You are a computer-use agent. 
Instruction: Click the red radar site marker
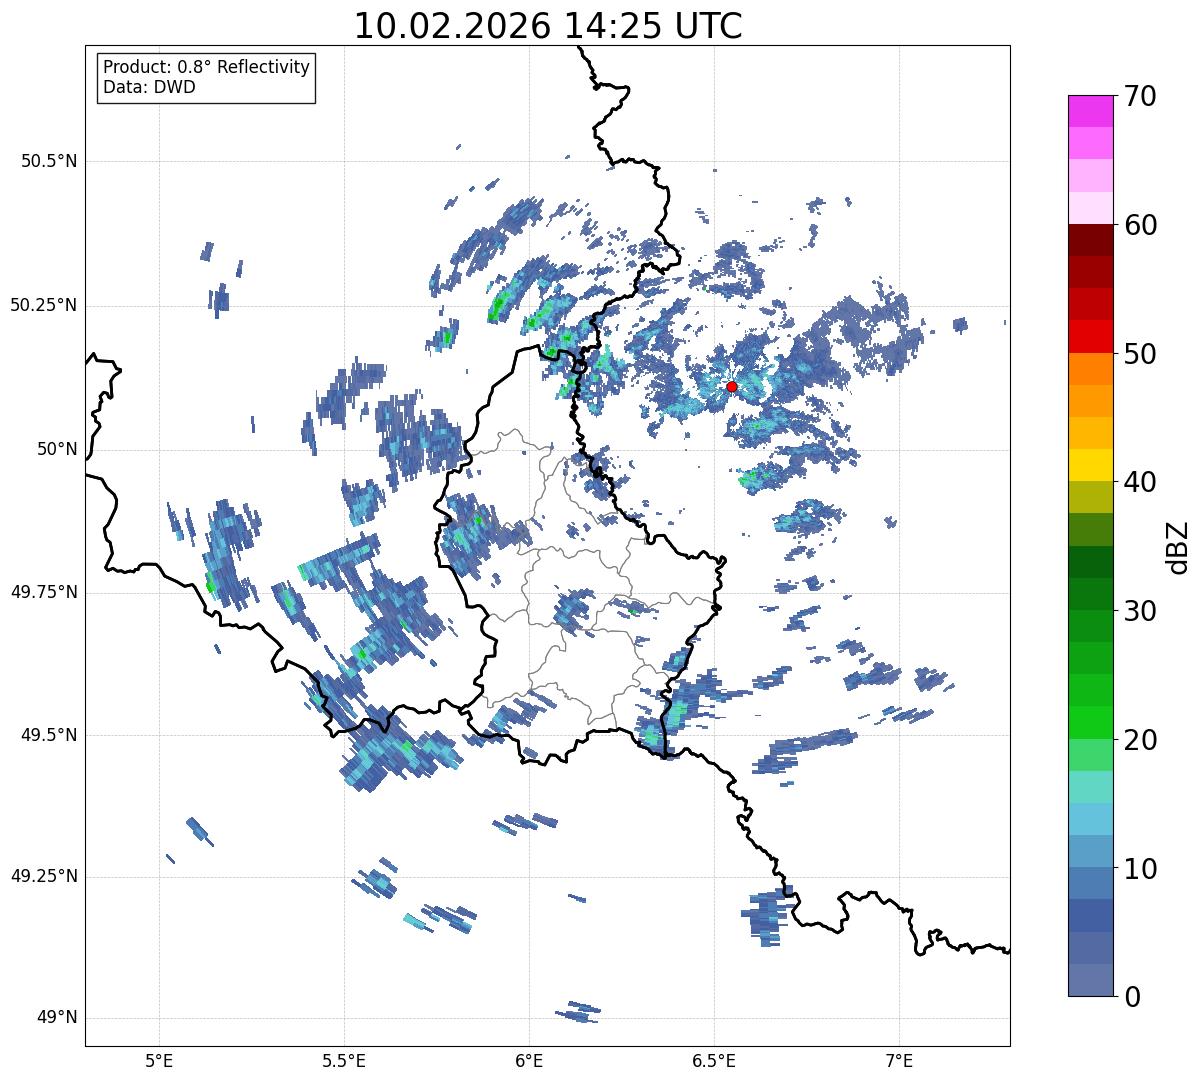(x=732, y=386)
